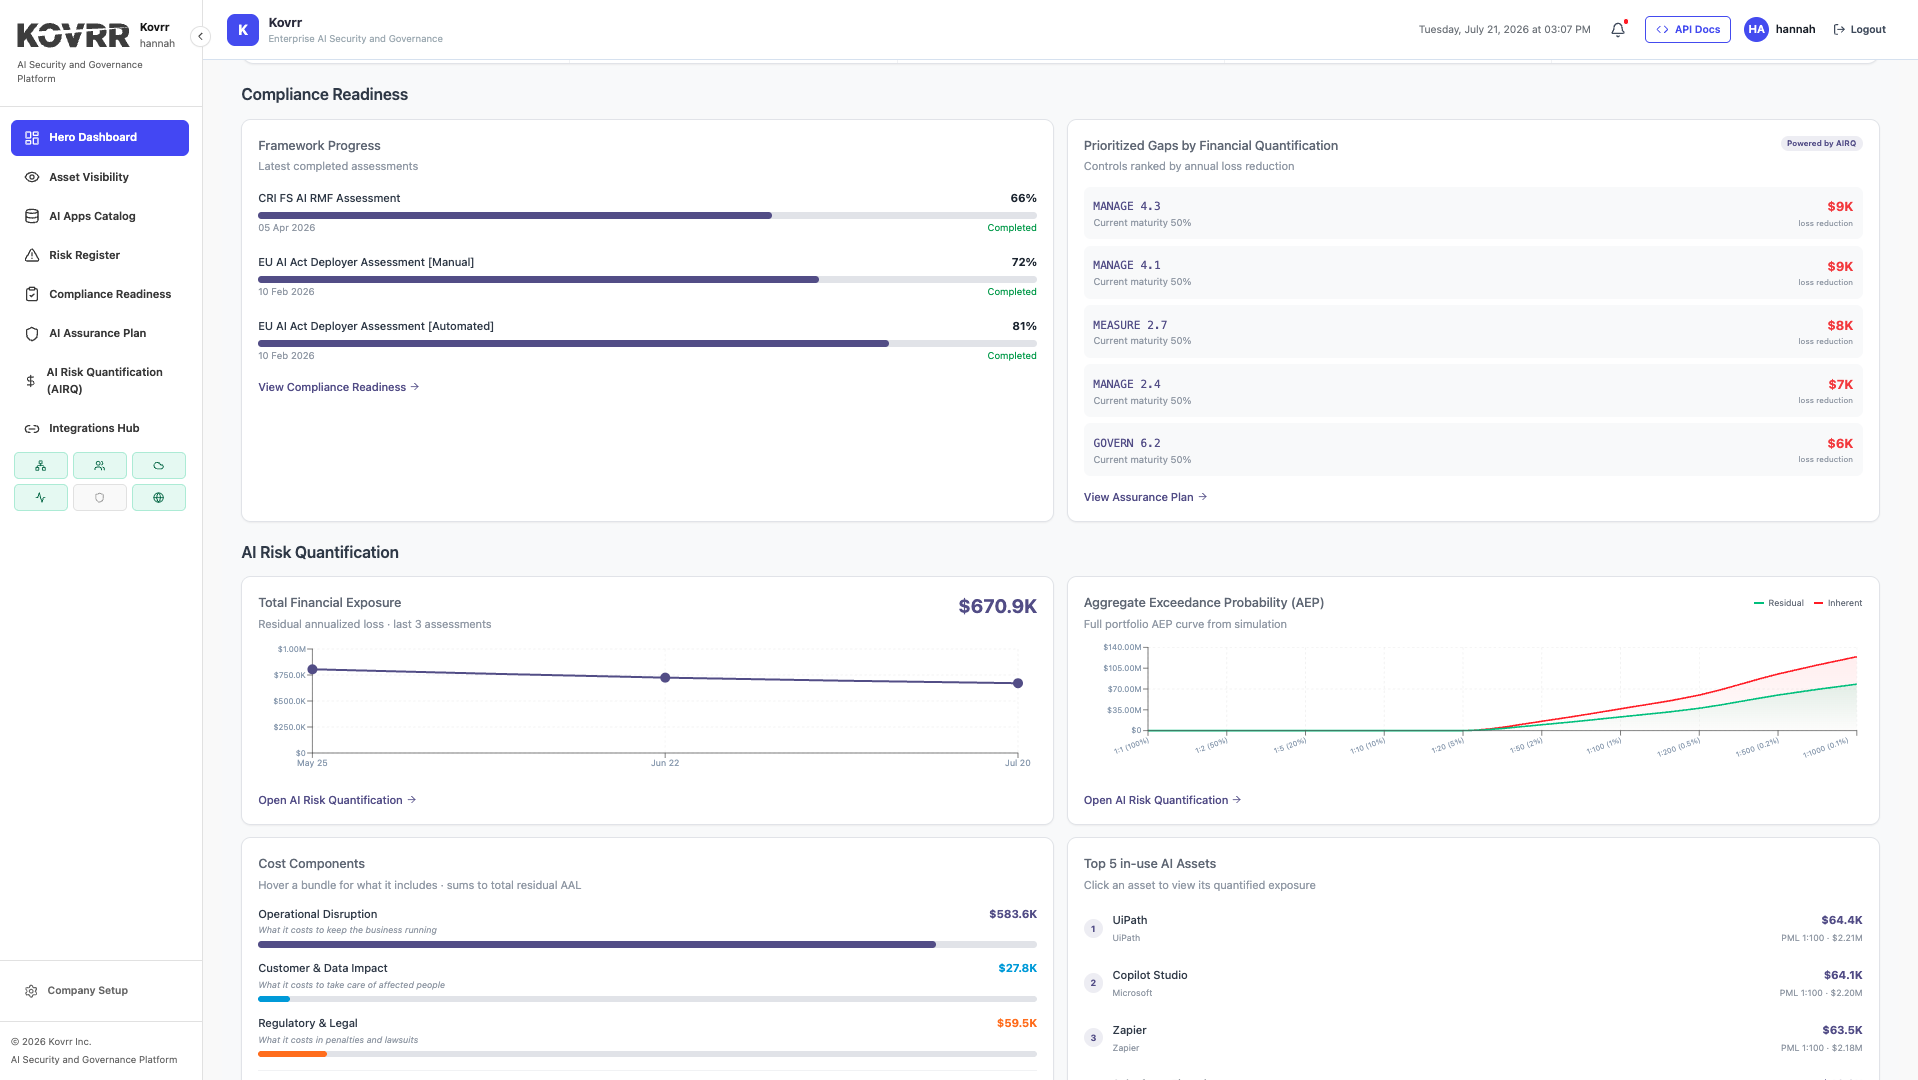
Task: Open the HA user avatar
Action: (1756, 30)
